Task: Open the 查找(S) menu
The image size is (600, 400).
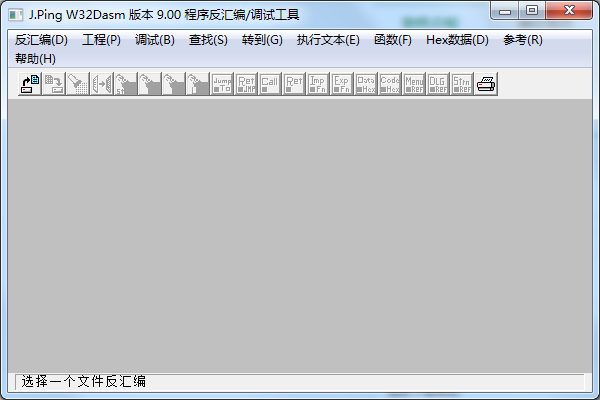Action: click(x=208, y=40)
